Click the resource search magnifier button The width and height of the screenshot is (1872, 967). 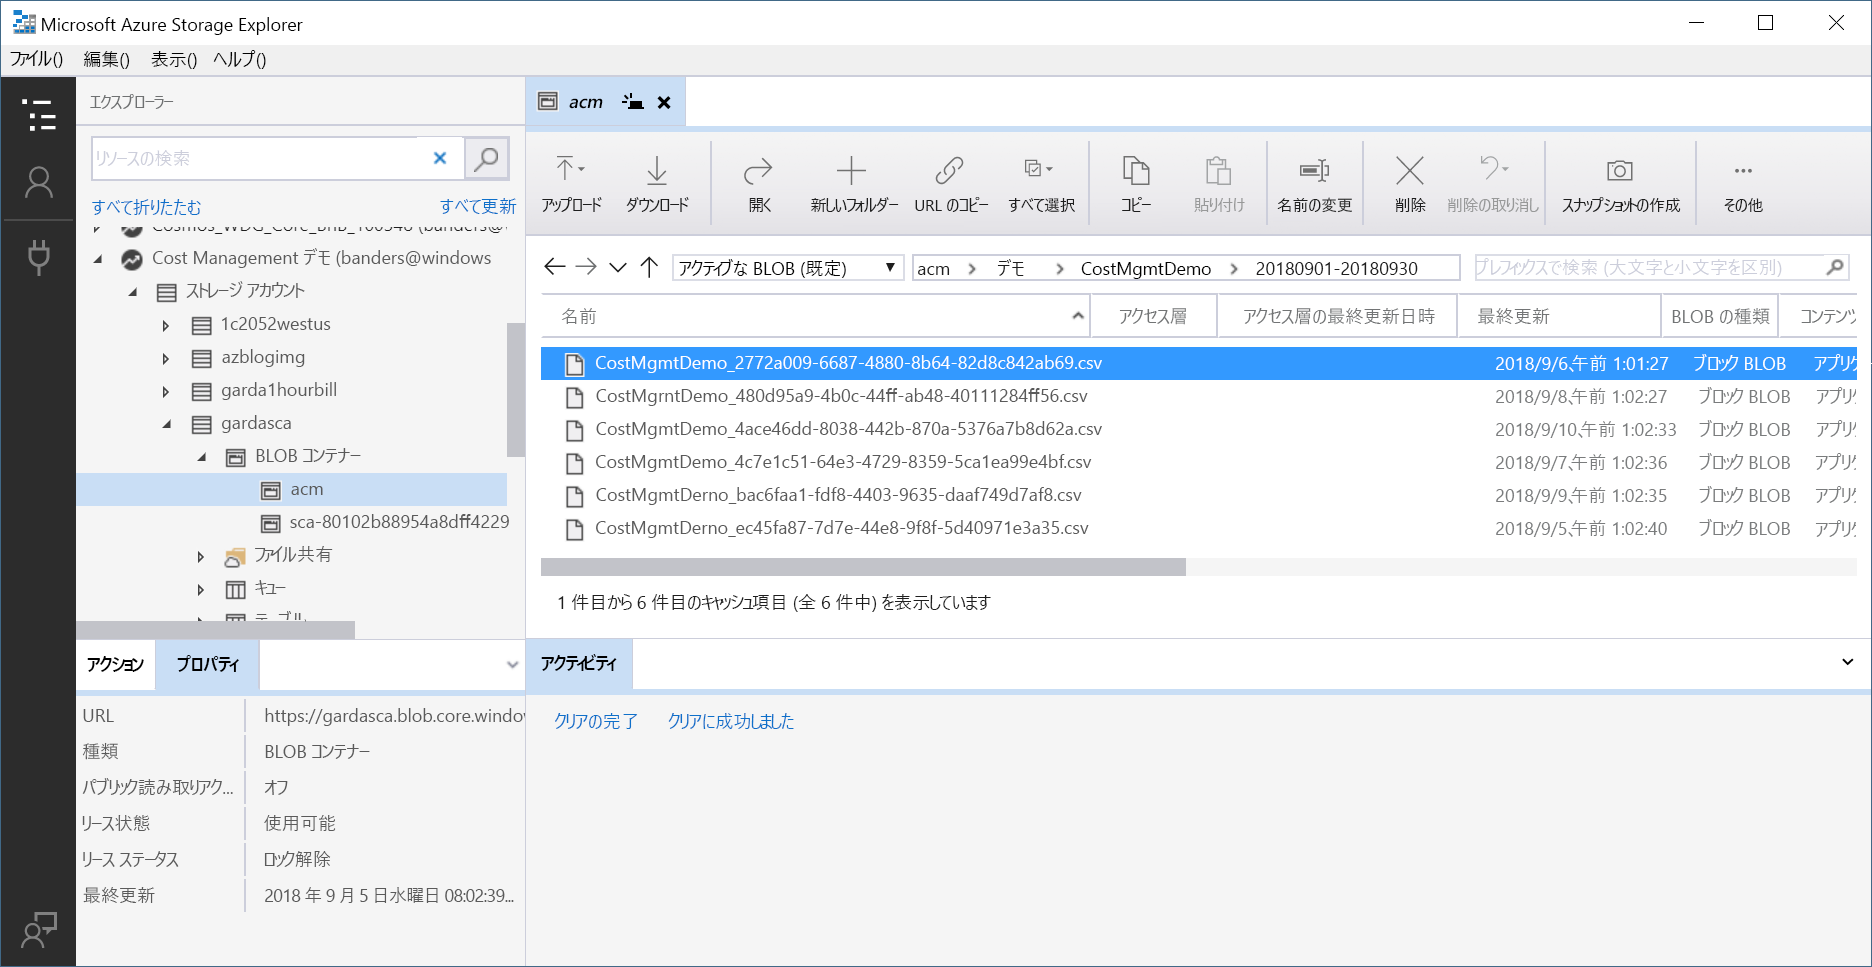point(487,158)
